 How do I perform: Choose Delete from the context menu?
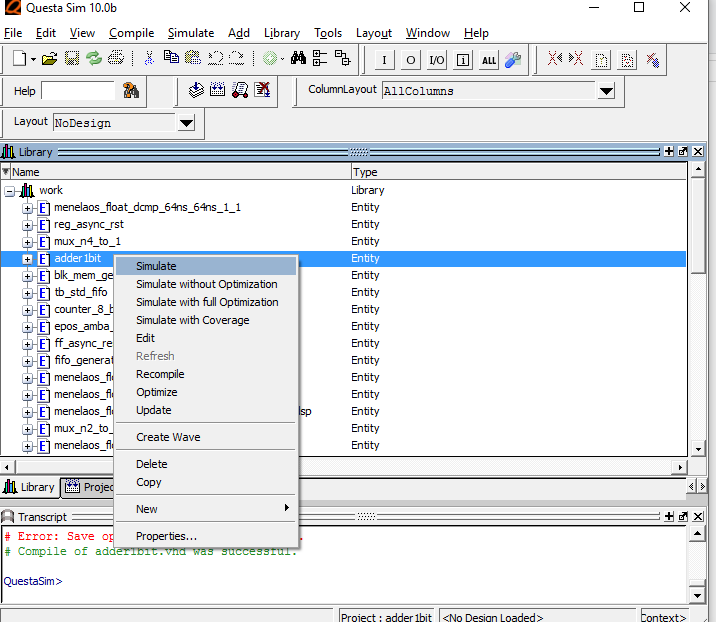tap(206, 464)
